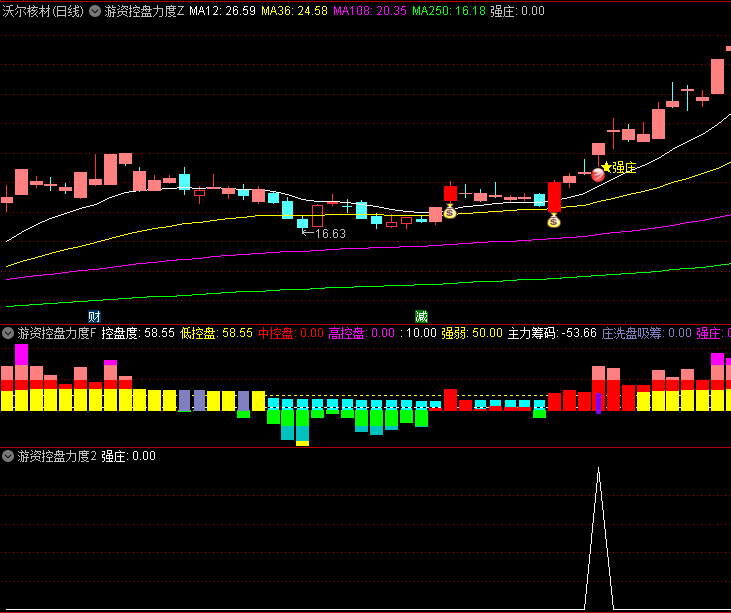Click the 沃尔核材(日线) stock title
731x613 pixels.
click(x=43, y=11)
